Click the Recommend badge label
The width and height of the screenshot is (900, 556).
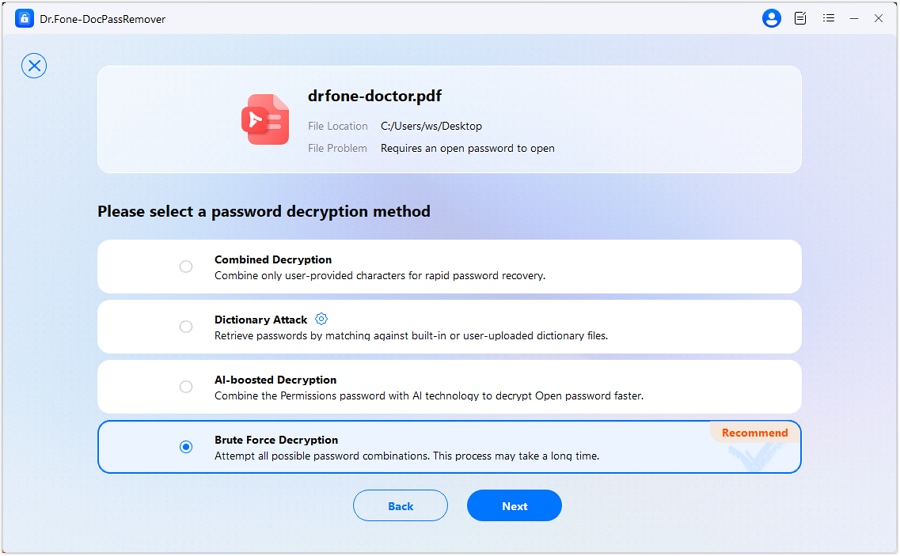pyautogui.click(x=754, y=433)
